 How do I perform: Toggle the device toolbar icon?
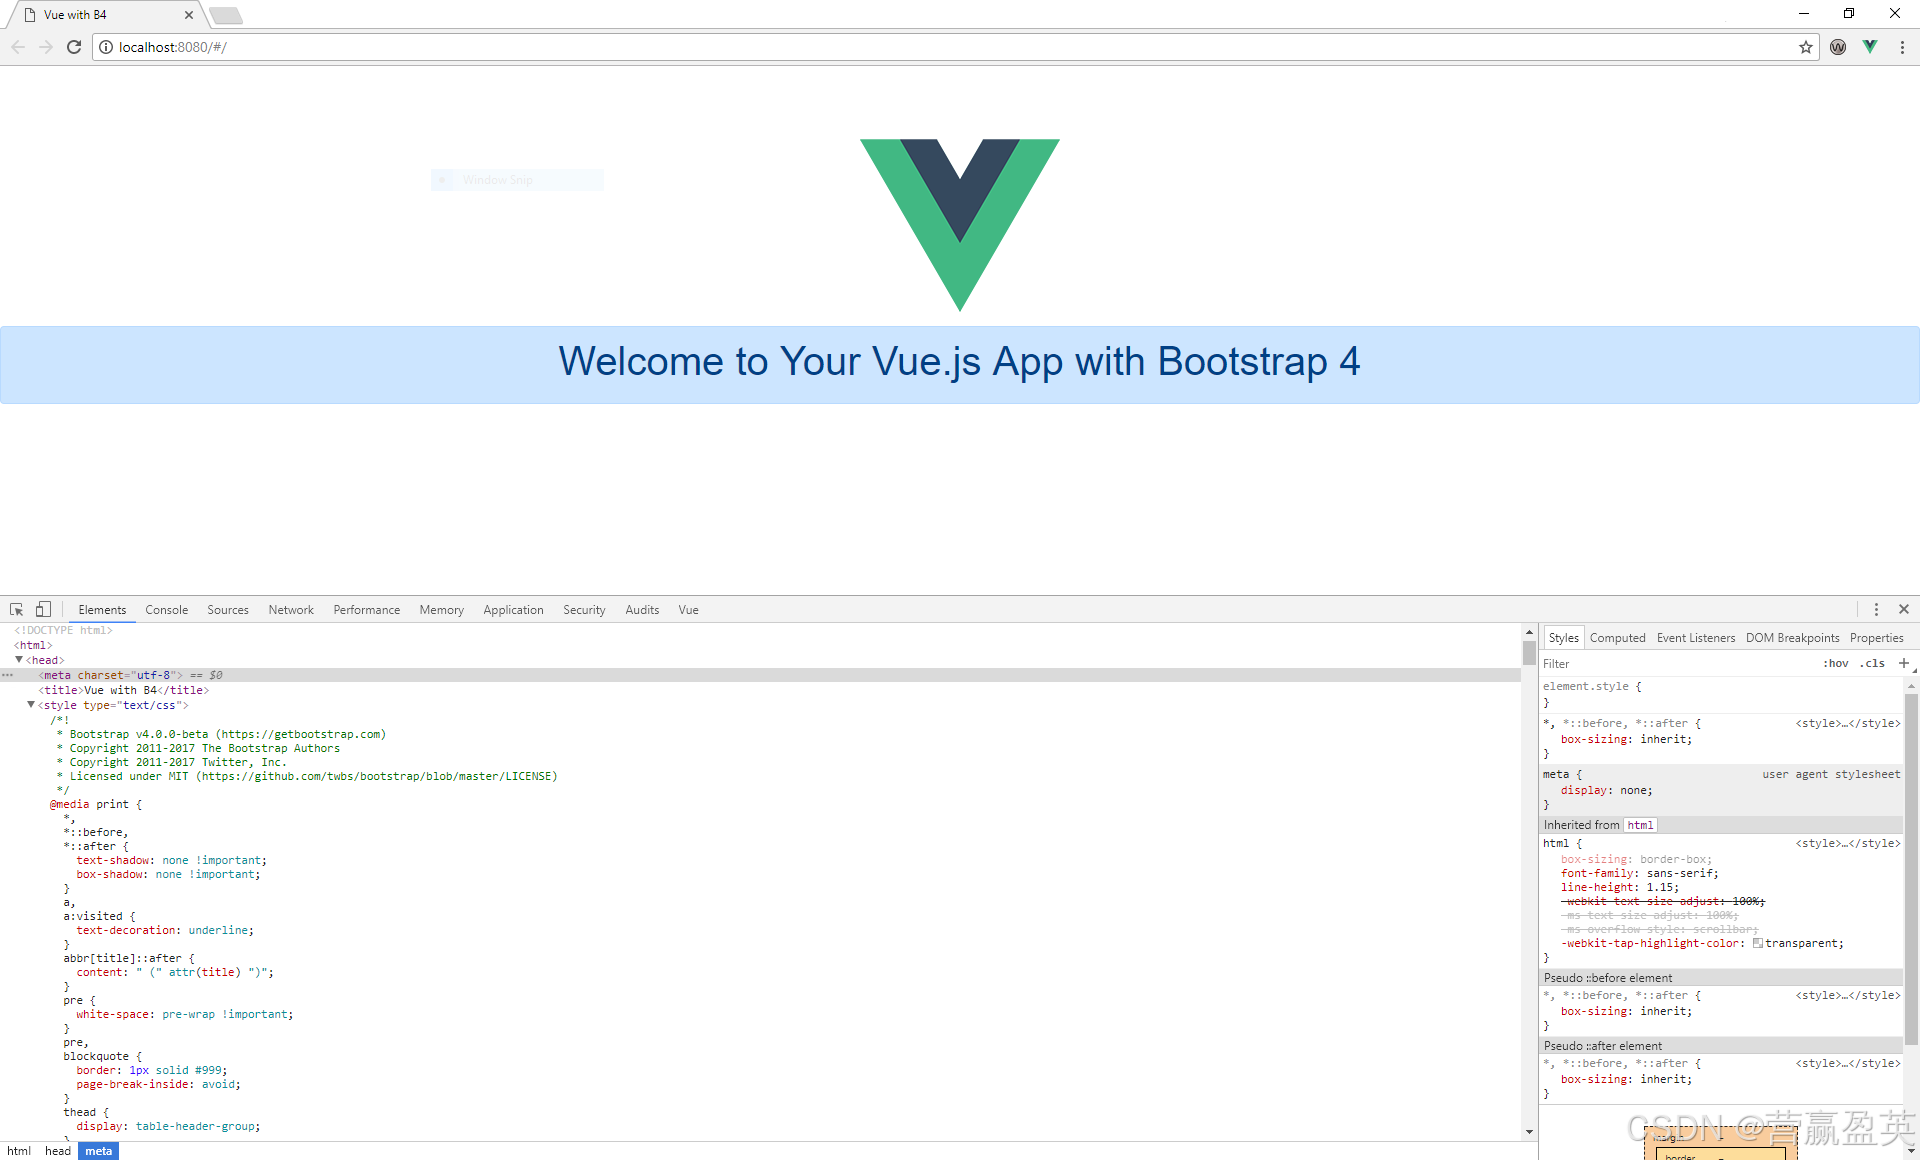[x=42, y=610]
